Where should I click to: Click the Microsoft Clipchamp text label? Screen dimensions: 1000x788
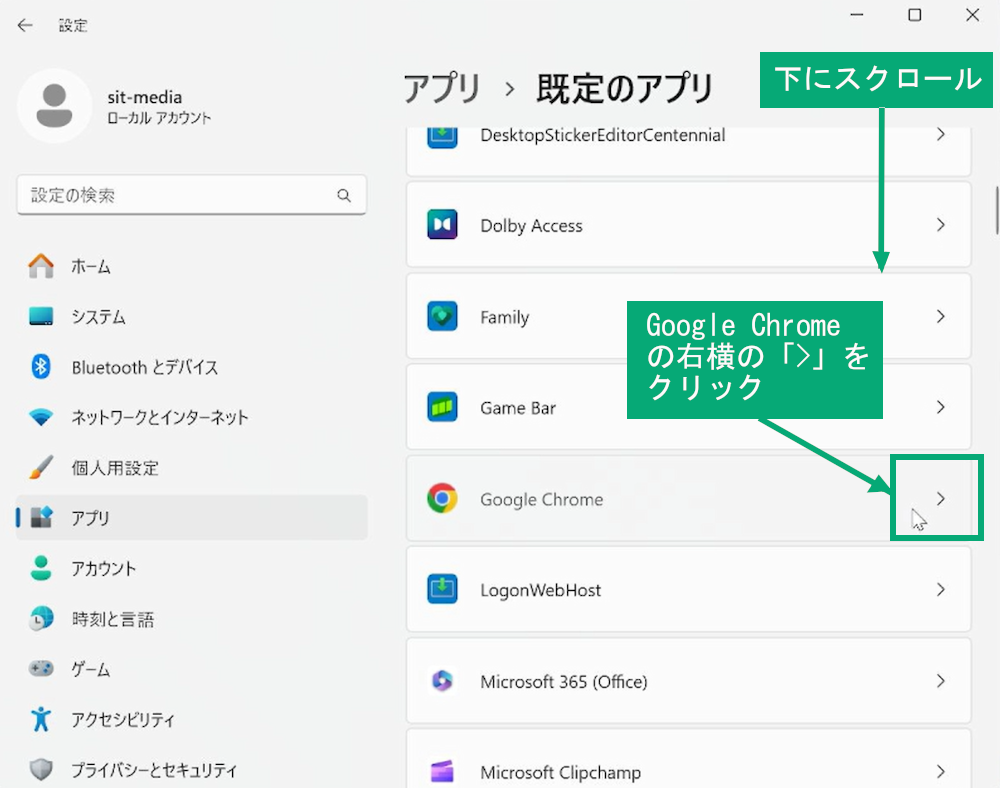(x=561, y=773)
